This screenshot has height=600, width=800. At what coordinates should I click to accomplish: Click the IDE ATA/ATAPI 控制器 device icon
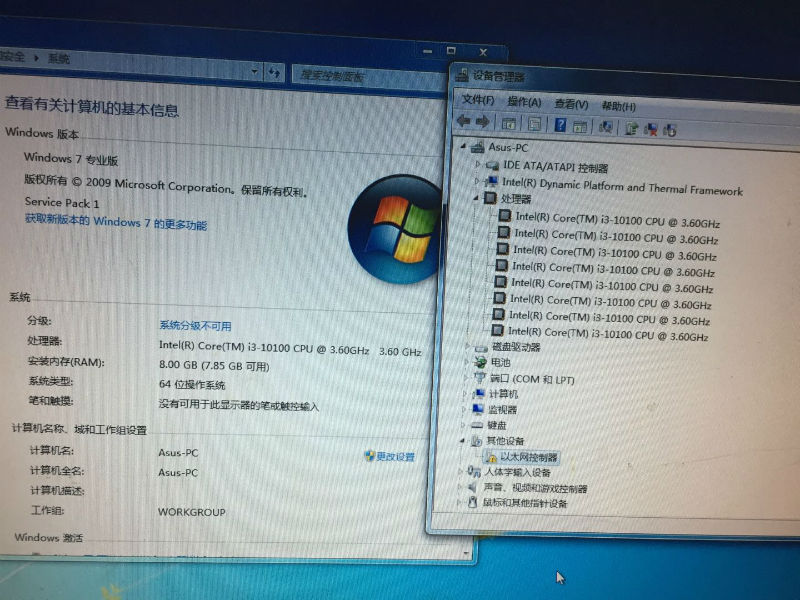click(492, 165)
